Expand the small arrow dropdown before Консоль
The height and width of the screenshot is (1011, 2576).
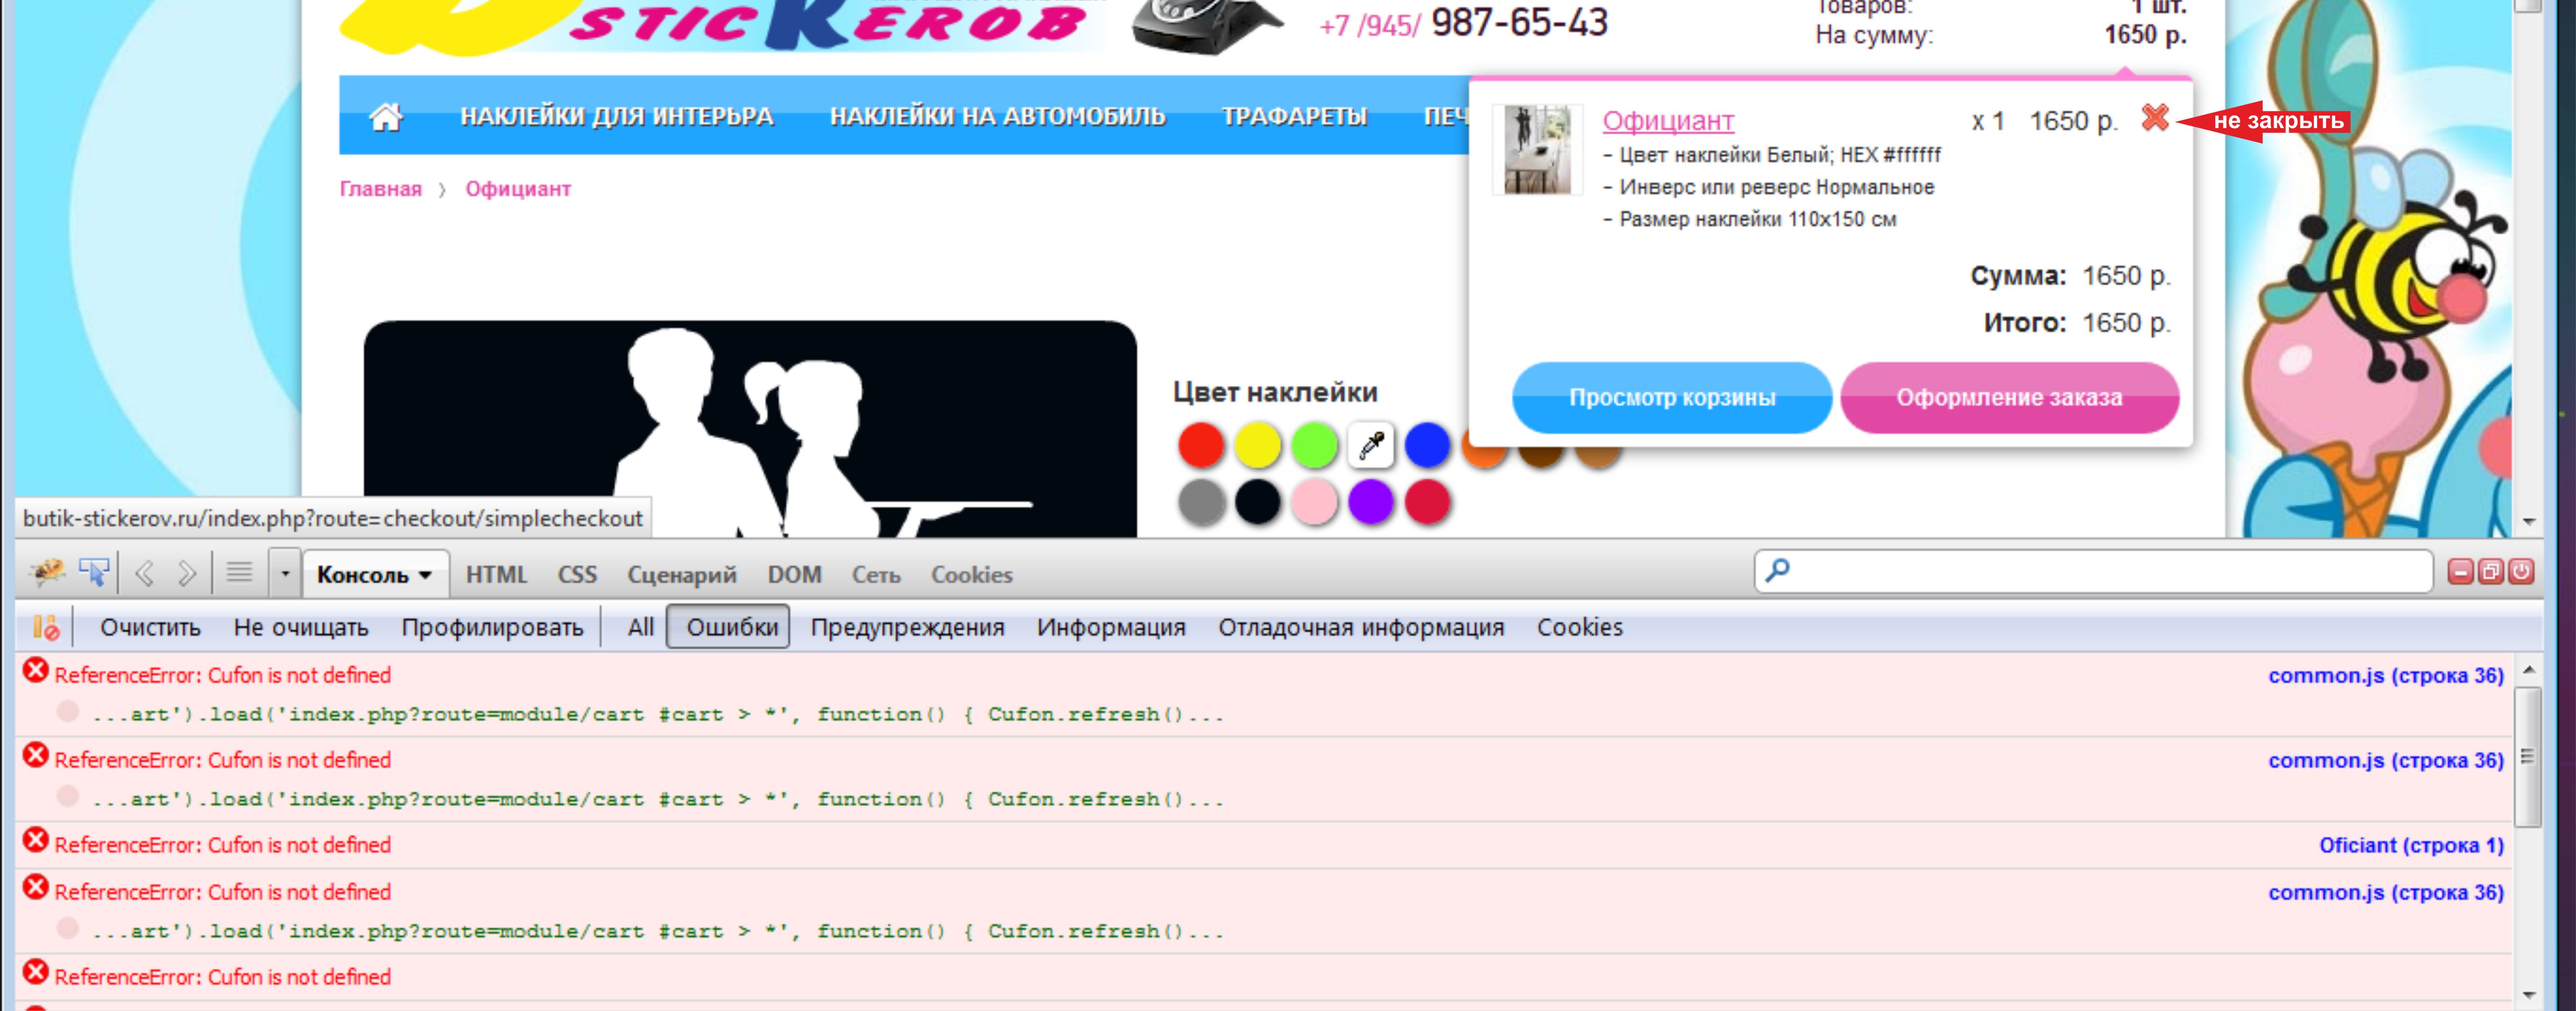point(285,574)
